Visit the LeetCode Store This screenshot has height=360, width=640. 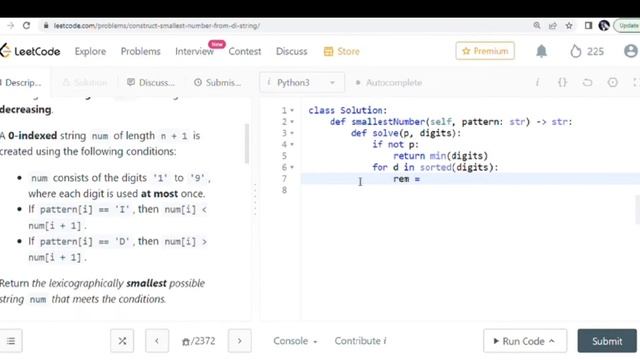click(x=342, y=51)
